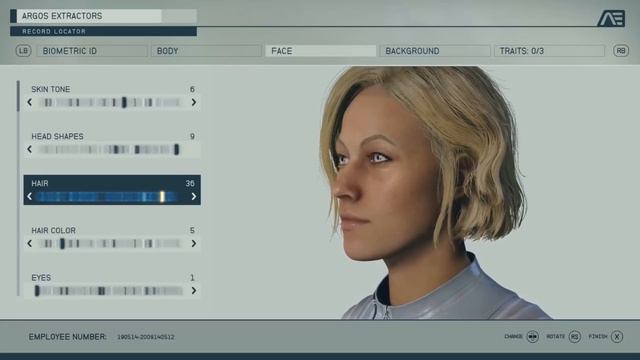
Task: Increase Skin Tone with right arrow
Action: tap(194, 102)
